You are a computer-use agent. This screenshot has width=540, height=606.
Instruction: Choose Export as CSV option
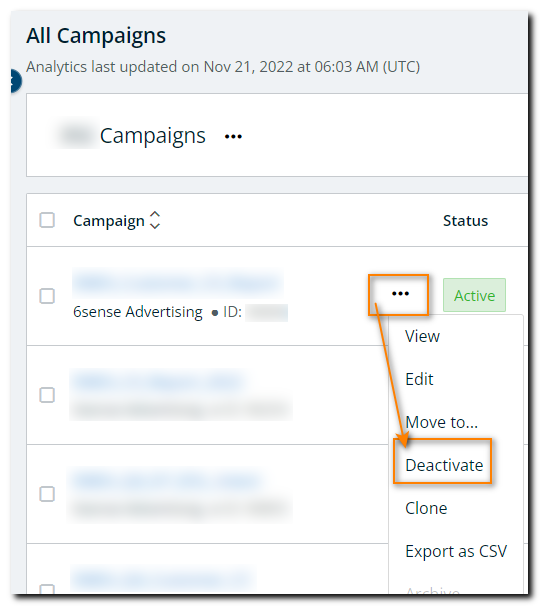(x=456, y=551)
